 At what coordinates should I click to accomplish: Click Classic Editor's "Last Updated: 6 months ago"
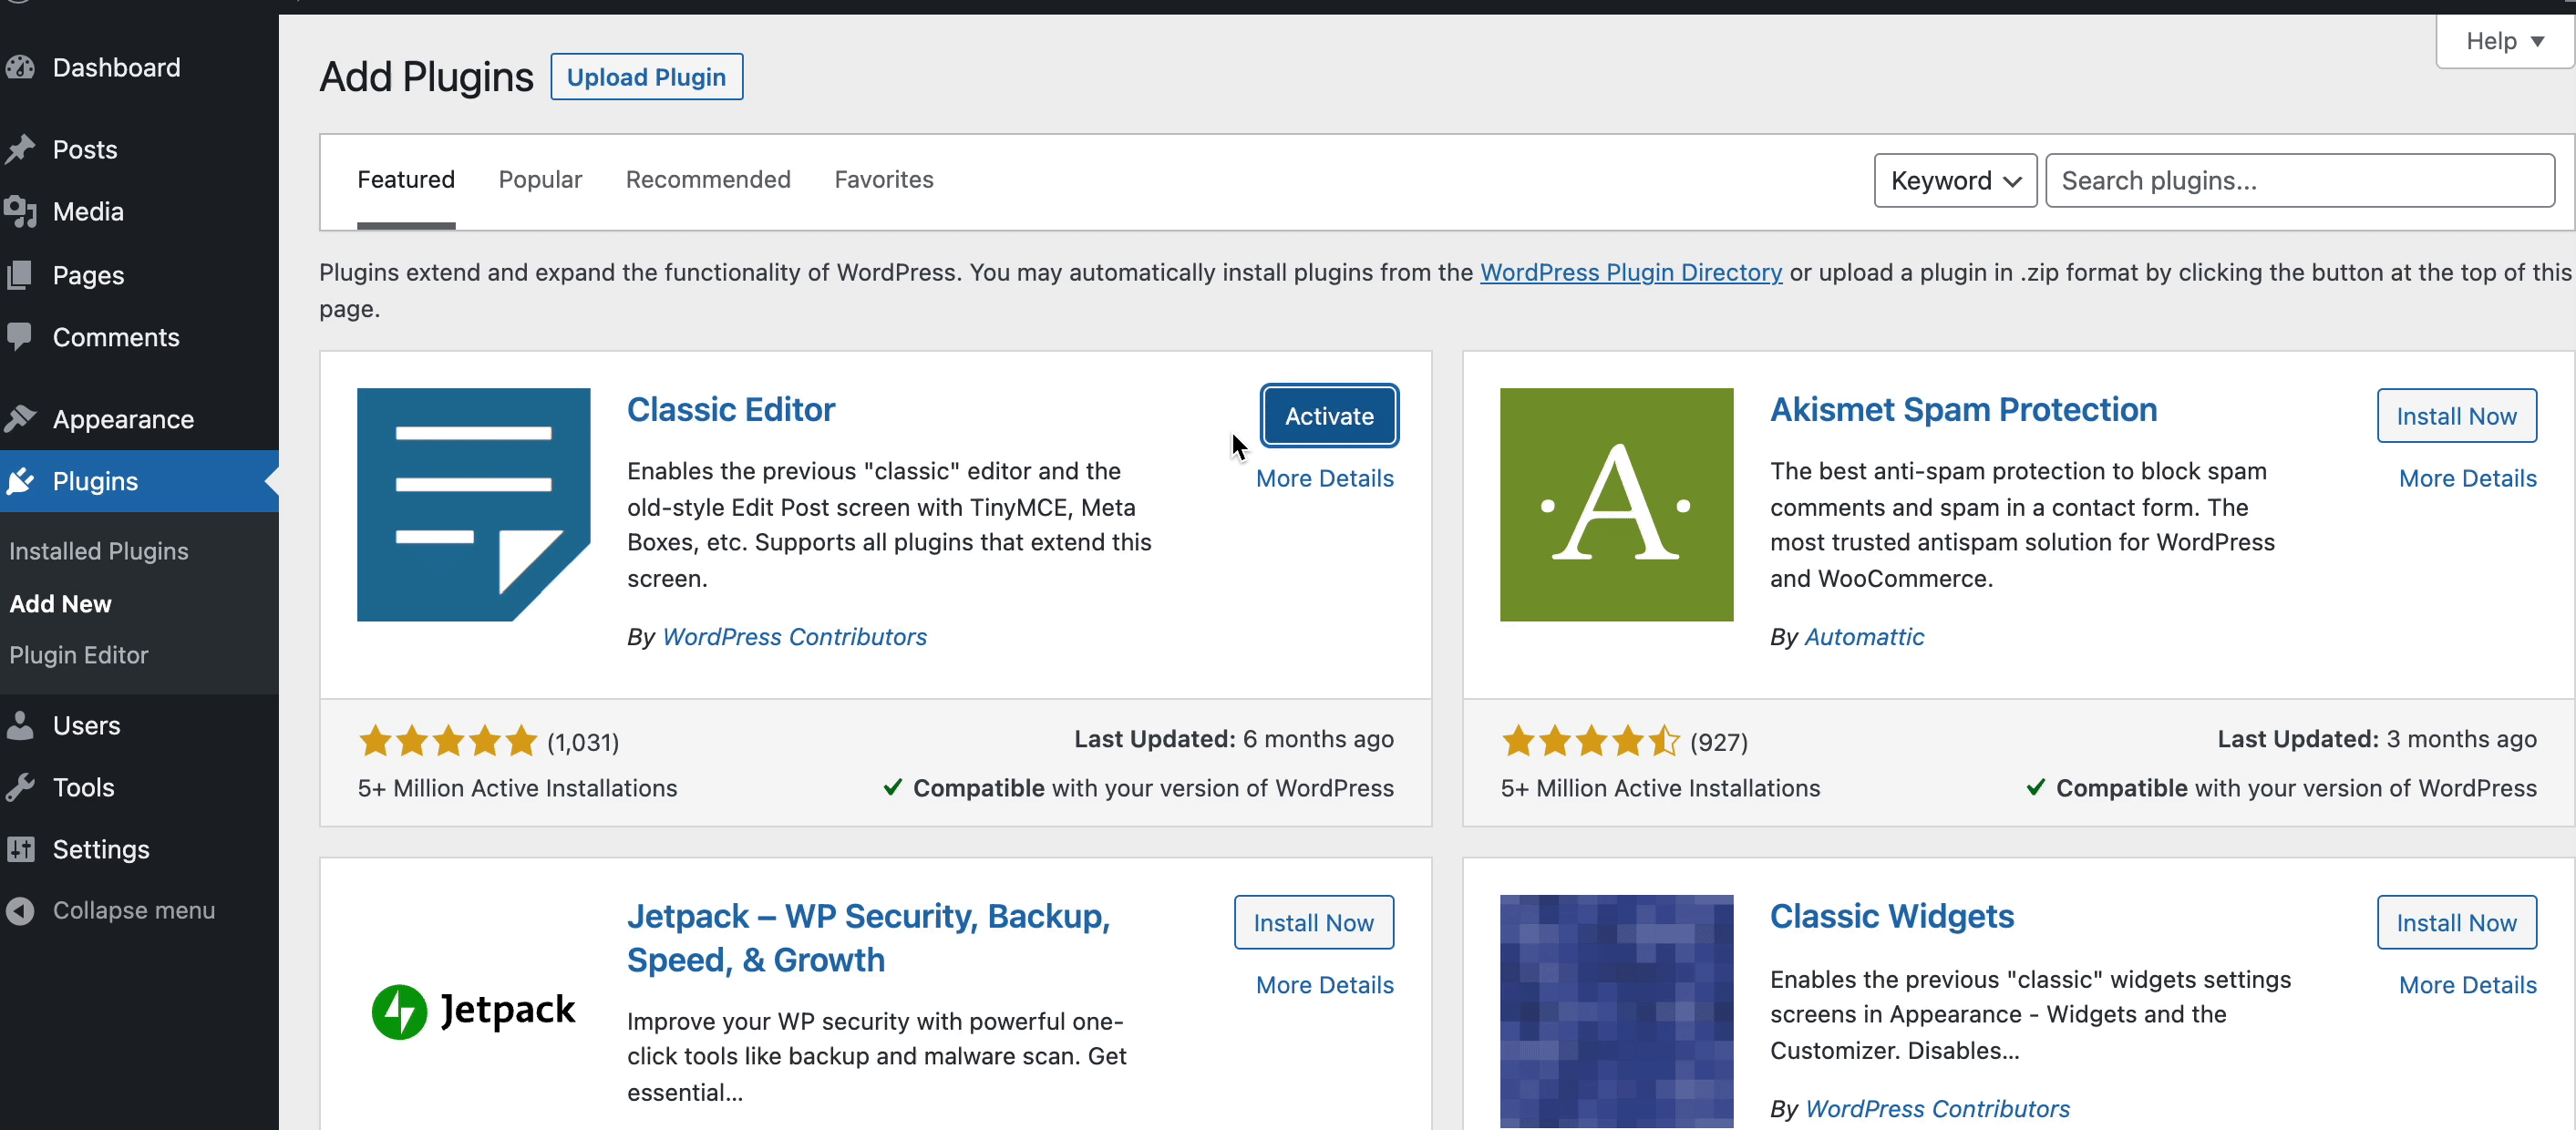[x=1233, y=738]
